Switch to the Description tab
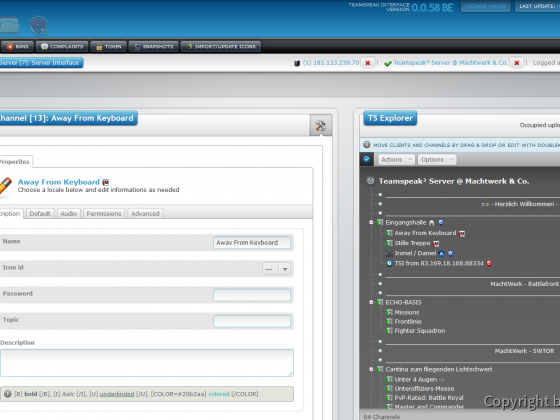 pyautogui.click(x=11, y=214)
